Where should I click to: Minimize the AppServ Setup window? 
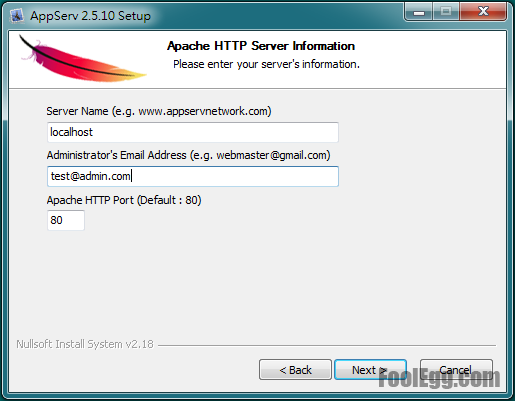419,12
